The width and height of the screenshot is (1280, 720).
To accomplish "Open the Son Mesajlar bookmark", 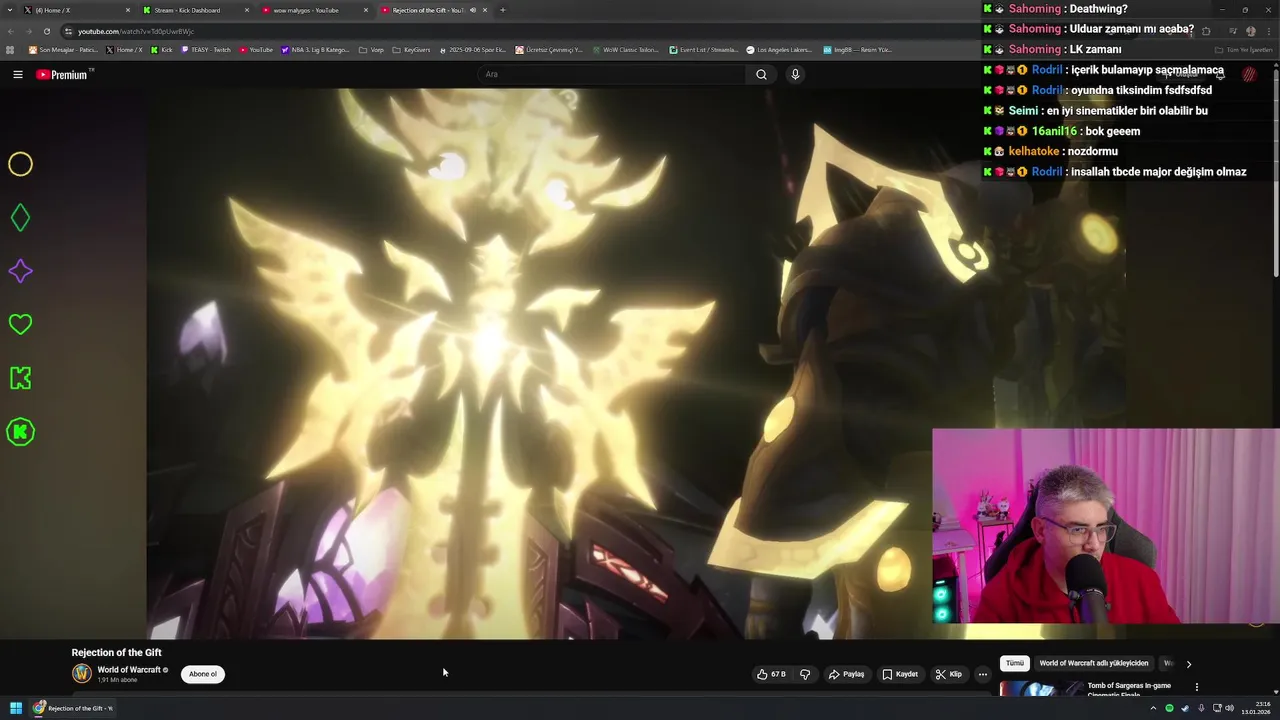I will point(63,49).
